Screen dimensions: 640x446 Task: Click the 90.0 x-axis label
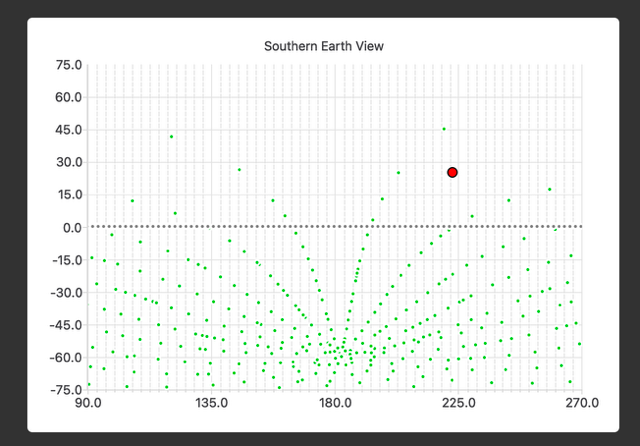pos(88,404)
